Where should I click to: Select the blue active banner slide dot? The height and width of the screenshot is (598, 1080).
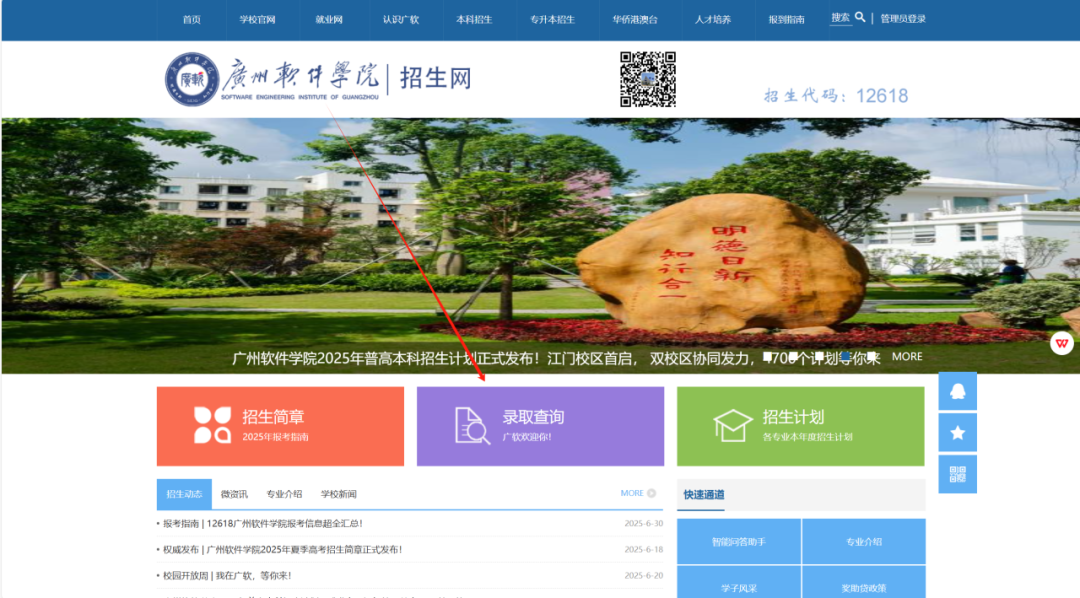(845, 356)
